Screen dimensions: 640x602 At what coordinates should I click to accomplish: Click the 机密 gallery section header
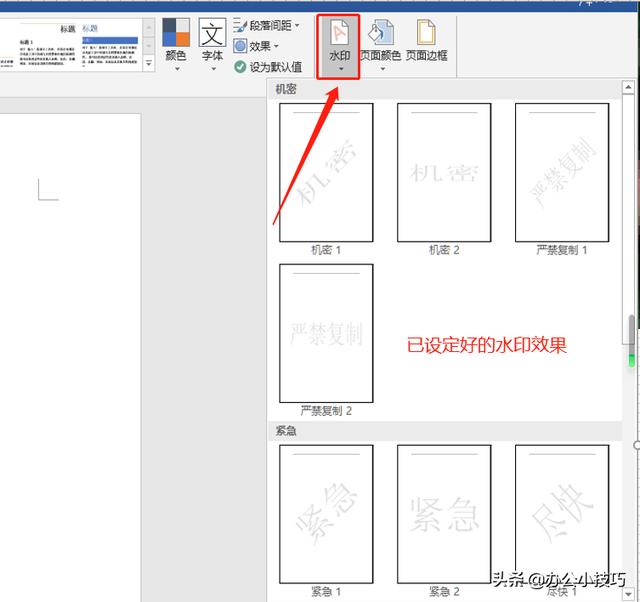(445, 89)
